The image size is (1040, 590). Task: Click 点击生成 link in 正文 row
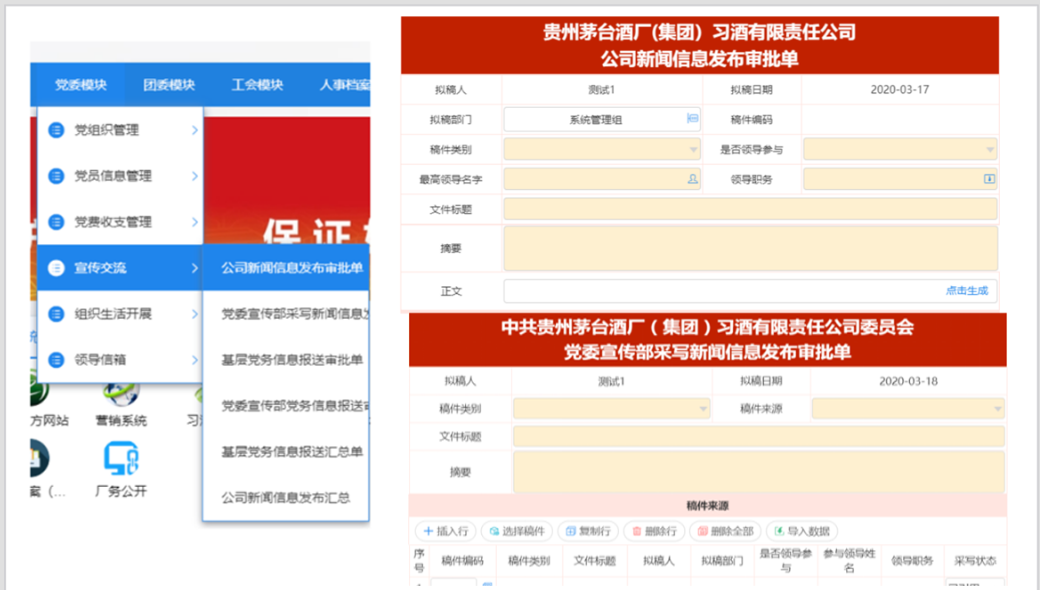966,290
